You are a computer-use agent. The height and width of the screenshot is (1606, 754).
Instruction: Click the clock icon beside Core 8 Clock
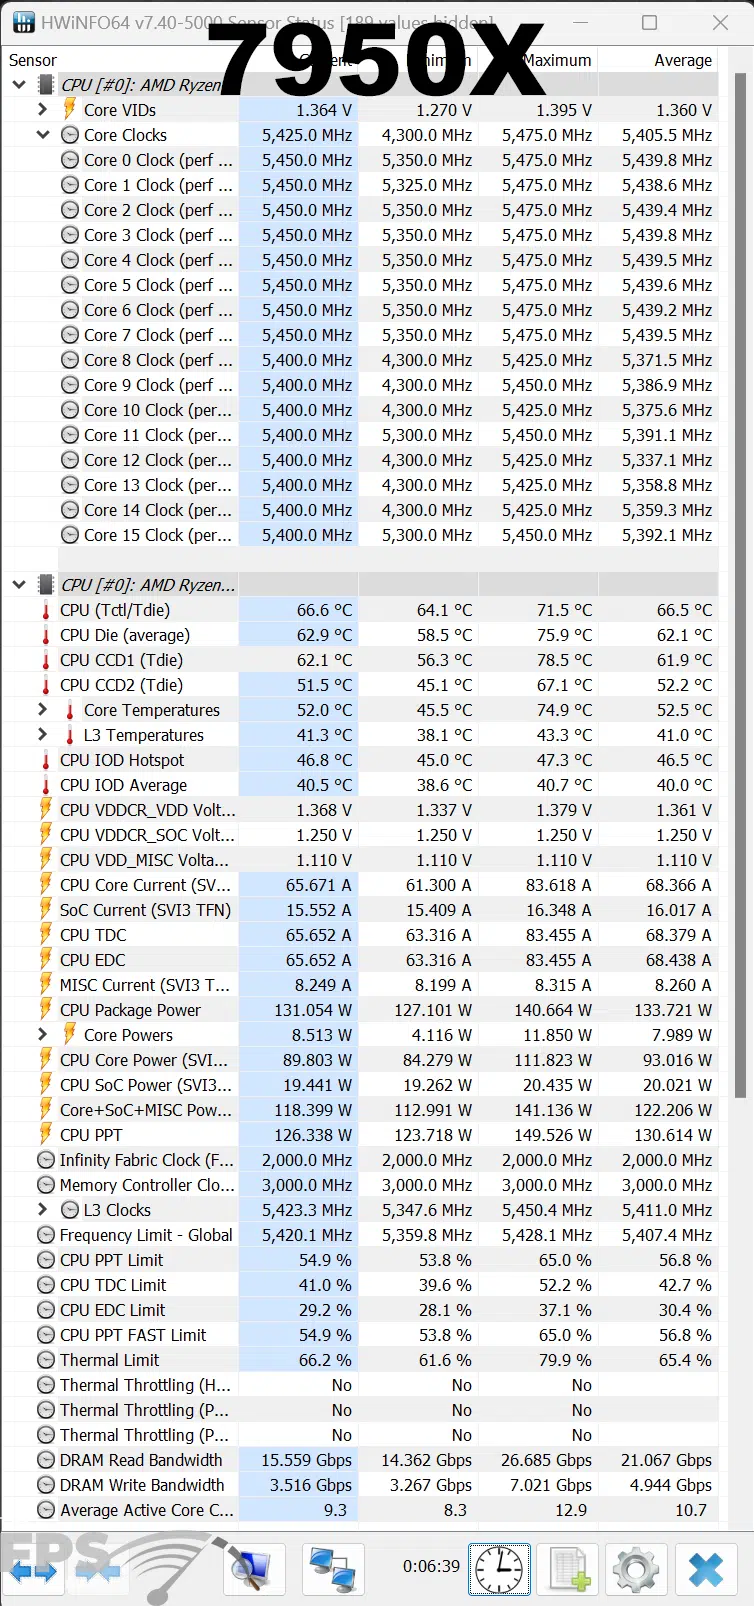click(70, 360)
